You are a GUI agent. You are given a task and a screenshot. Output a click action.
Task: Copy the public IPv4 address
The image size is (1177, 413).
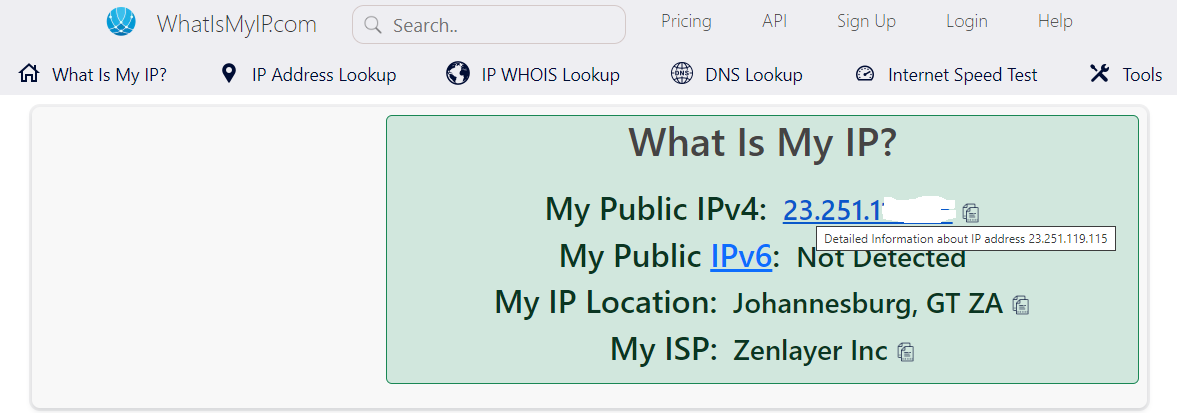[971, 213]
